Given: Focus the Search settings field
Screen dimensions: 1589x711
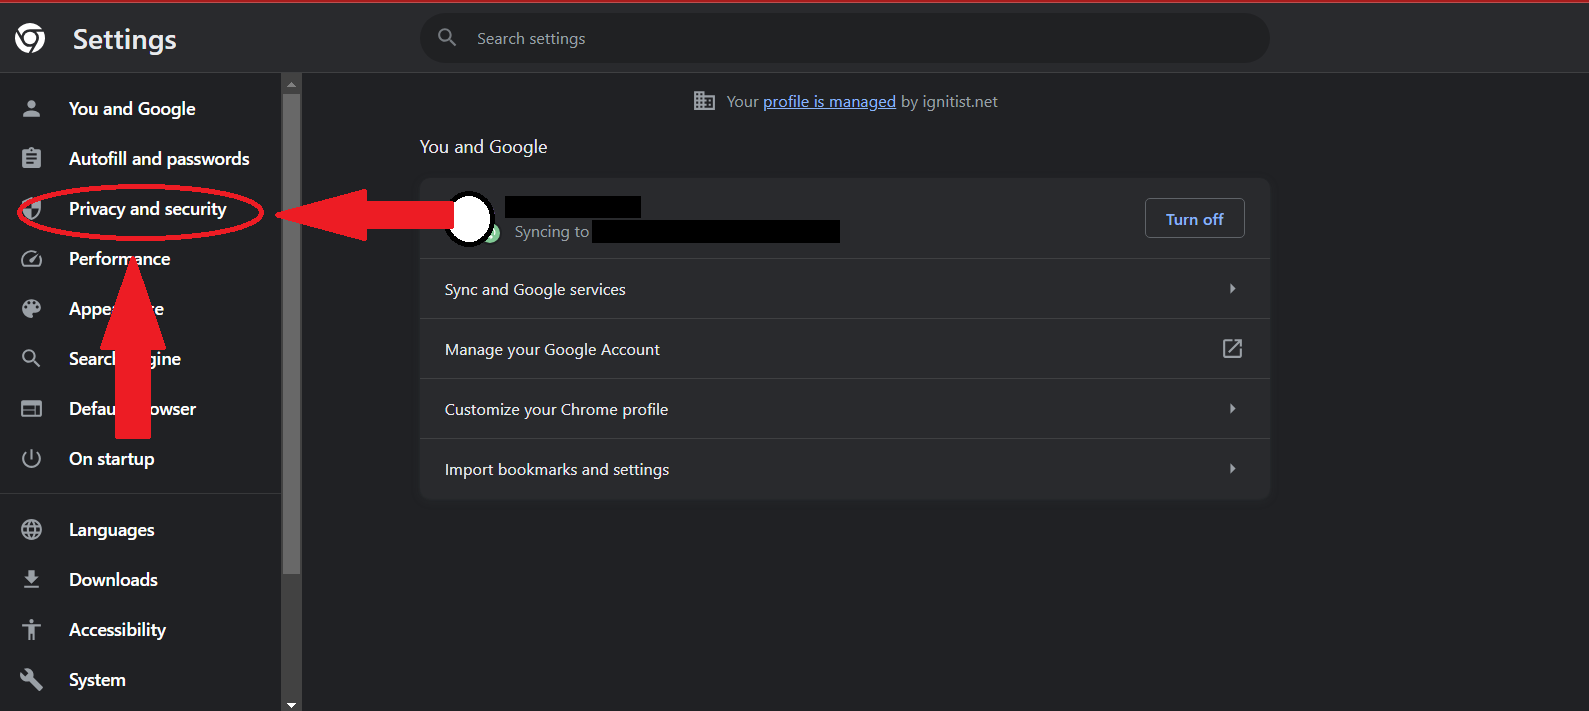Looking at the screenshot, I should click(845, 38).
